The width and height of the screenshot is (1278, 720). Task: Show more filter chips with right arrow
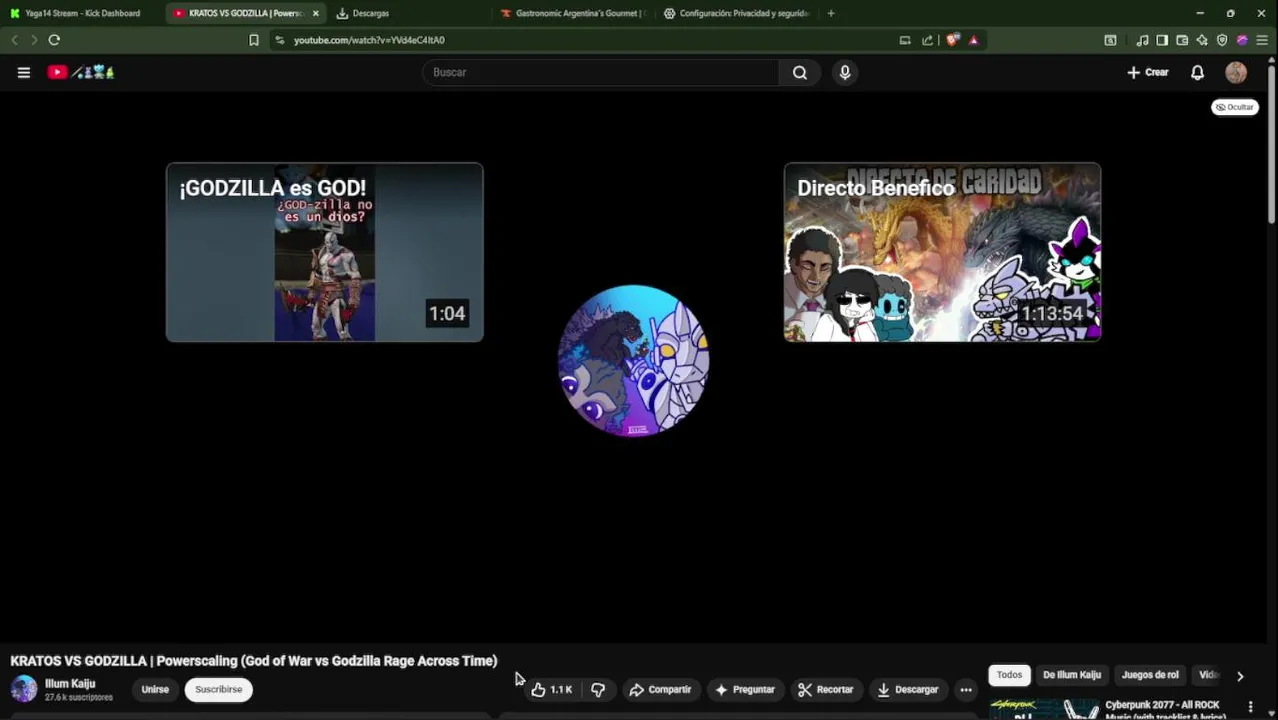pos(1240,676)
